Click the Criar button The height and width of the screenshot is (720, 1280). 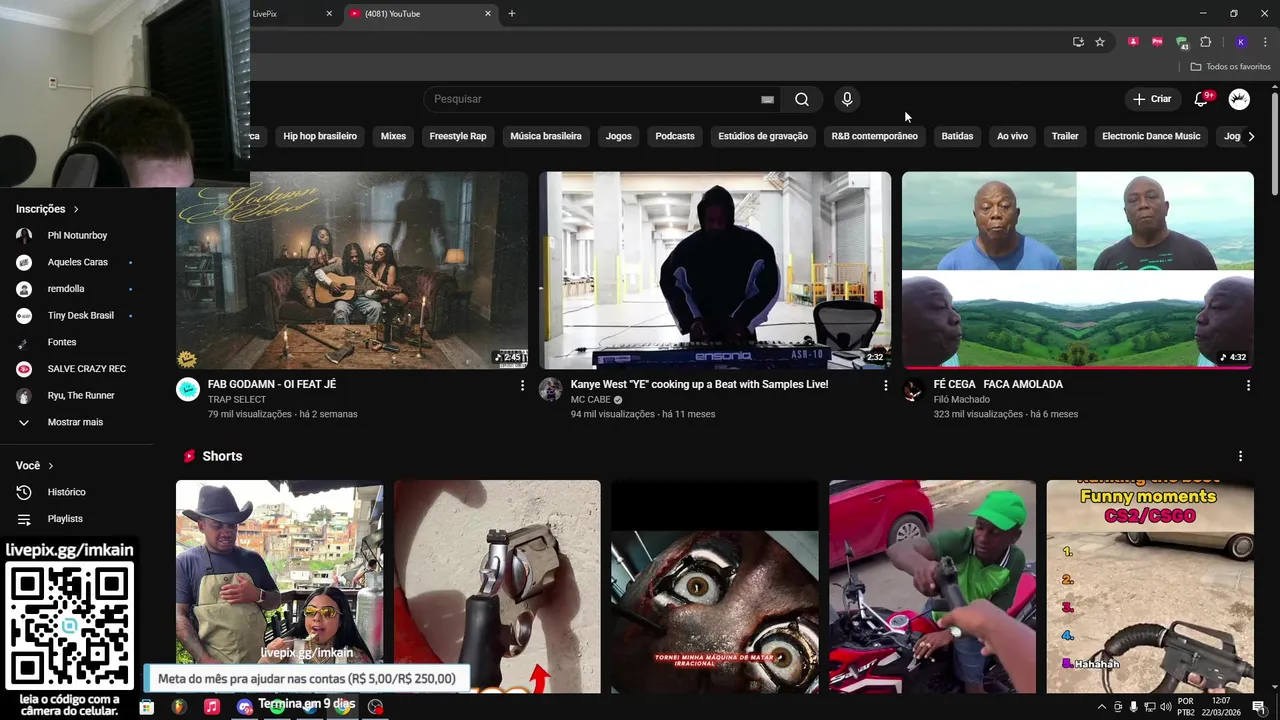click(1151, 99)
